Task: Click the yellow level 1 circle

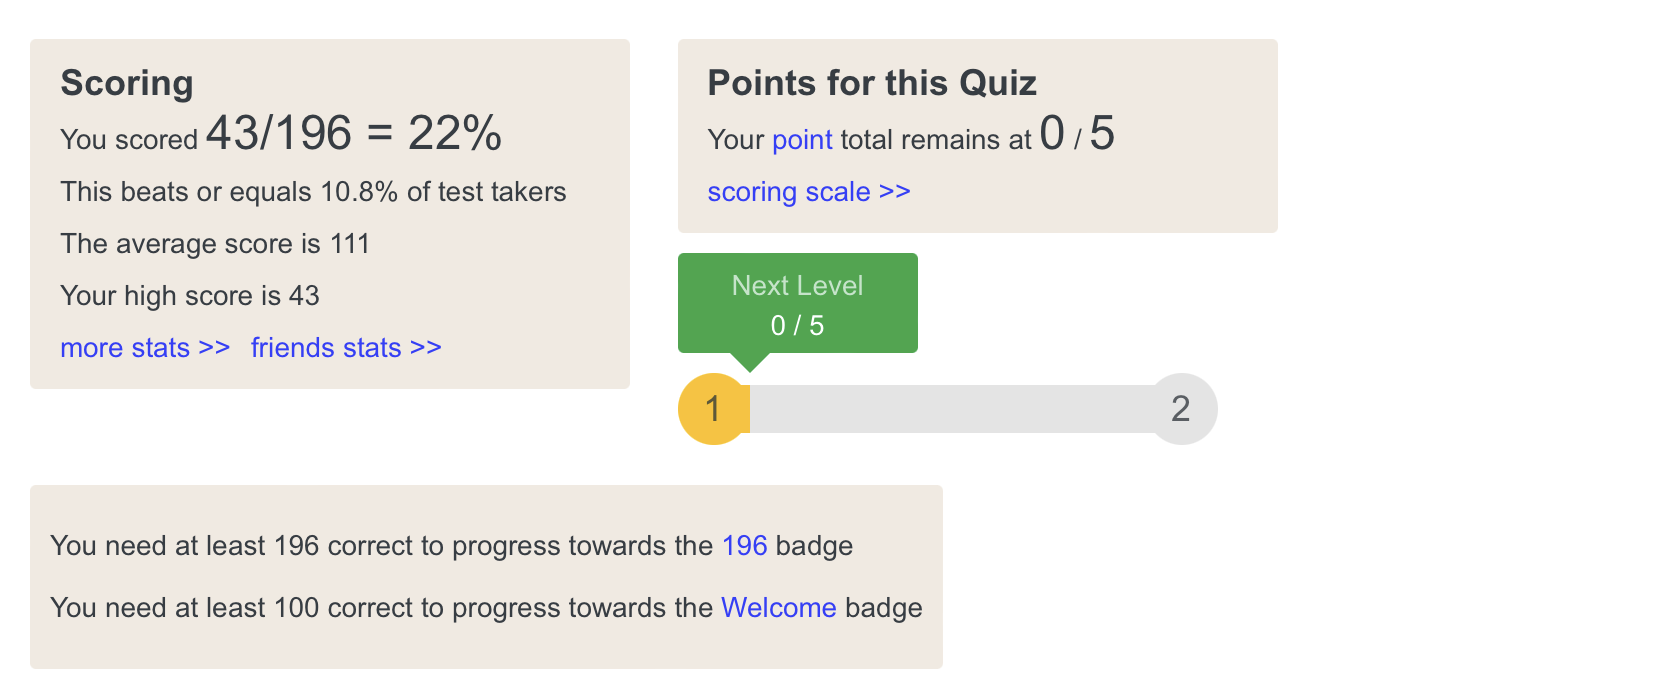Action: (x=713, y=409)
